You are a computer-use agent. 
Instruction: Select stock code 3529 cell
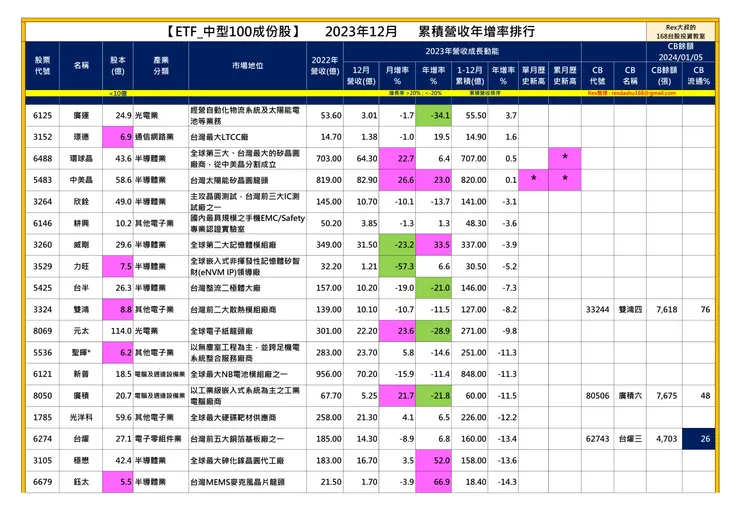[x=42, y=267]
